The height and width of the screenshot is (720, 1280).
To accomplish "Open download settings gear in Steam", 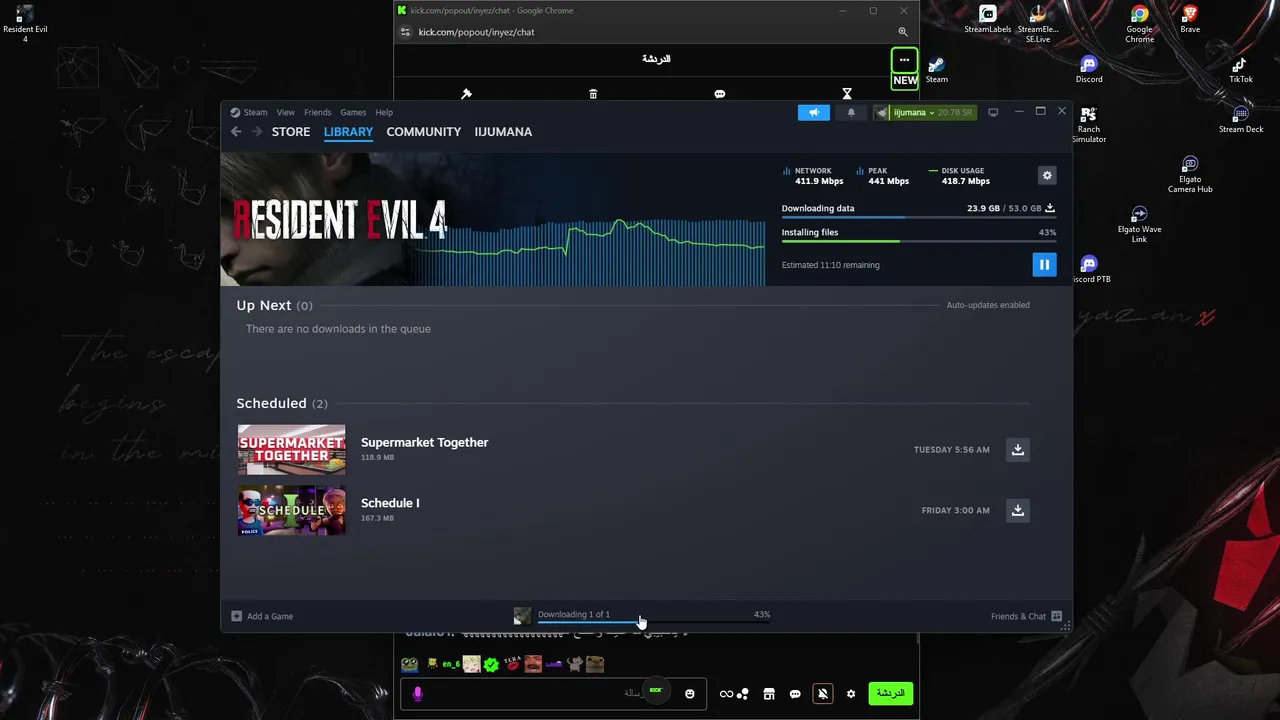I will click(1047, 175).
